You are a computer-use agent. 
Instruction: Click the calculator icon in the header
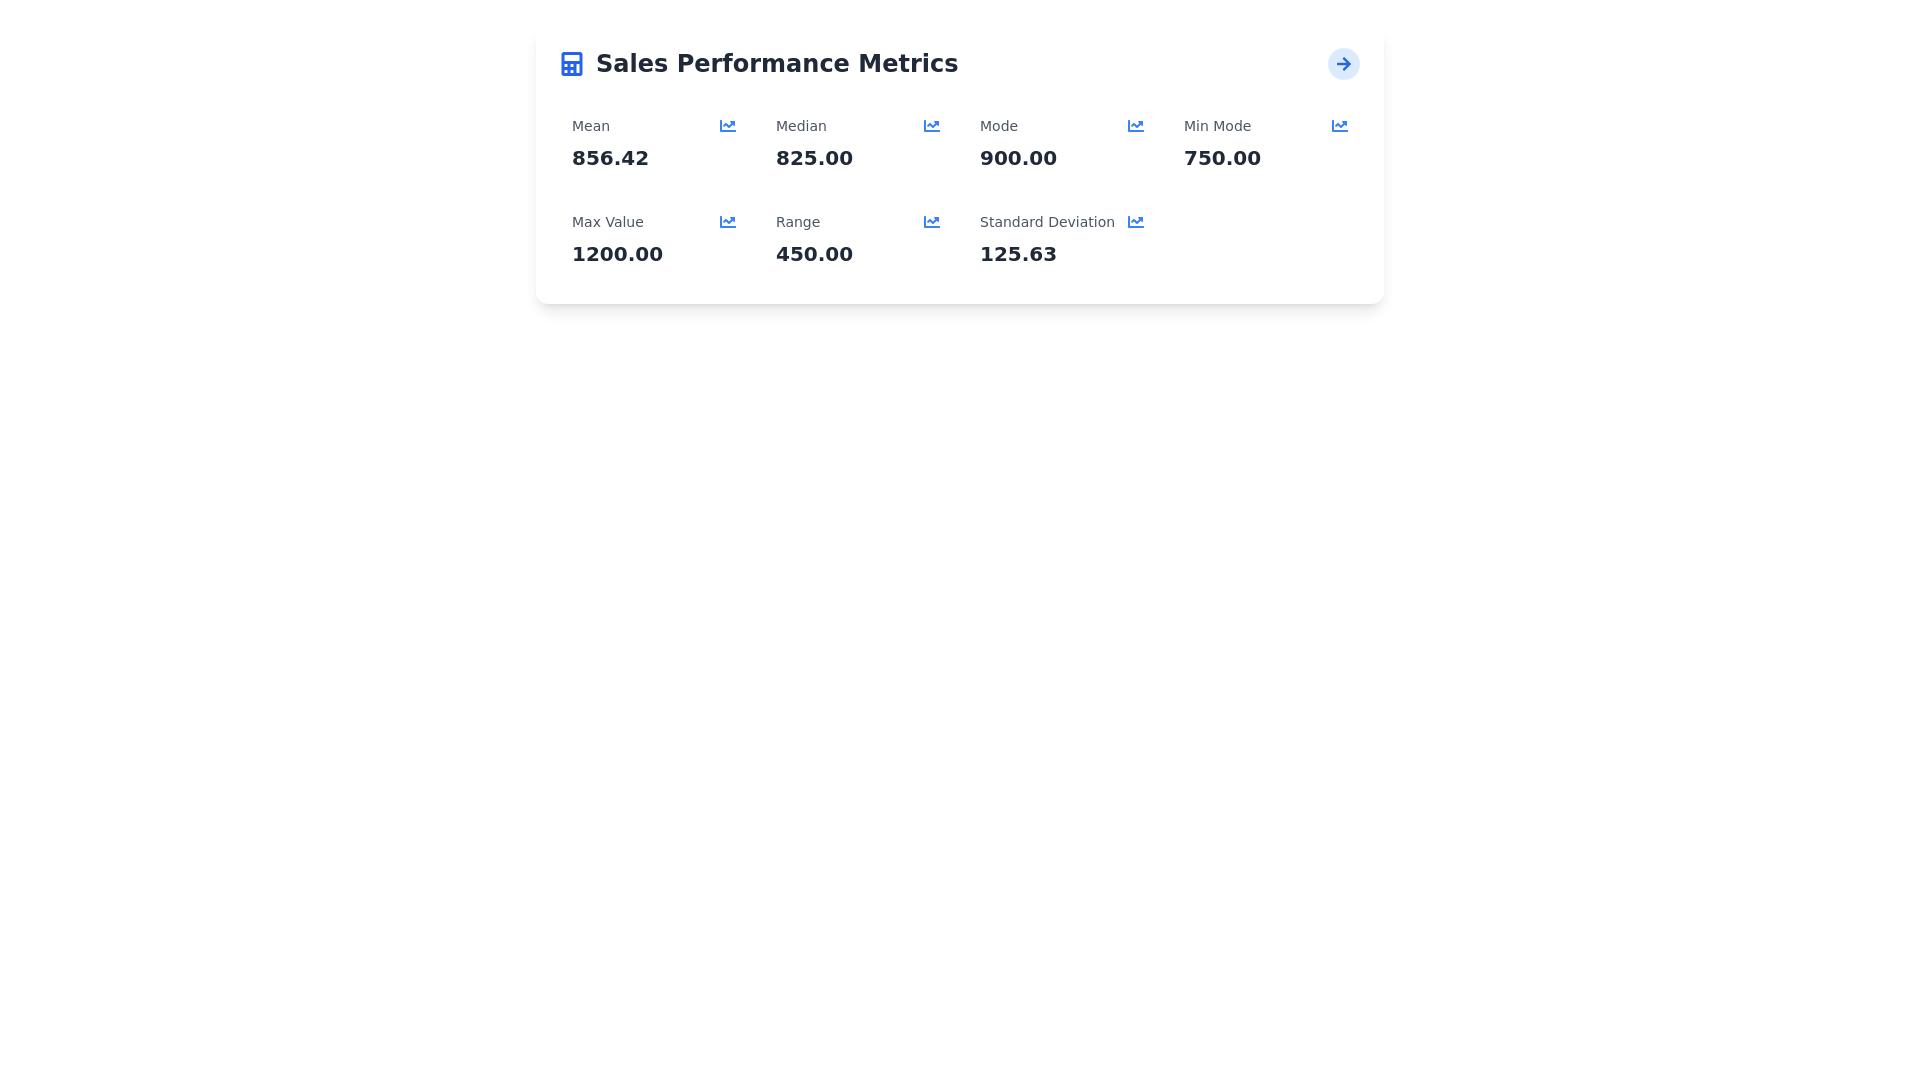tap(571, 63)
